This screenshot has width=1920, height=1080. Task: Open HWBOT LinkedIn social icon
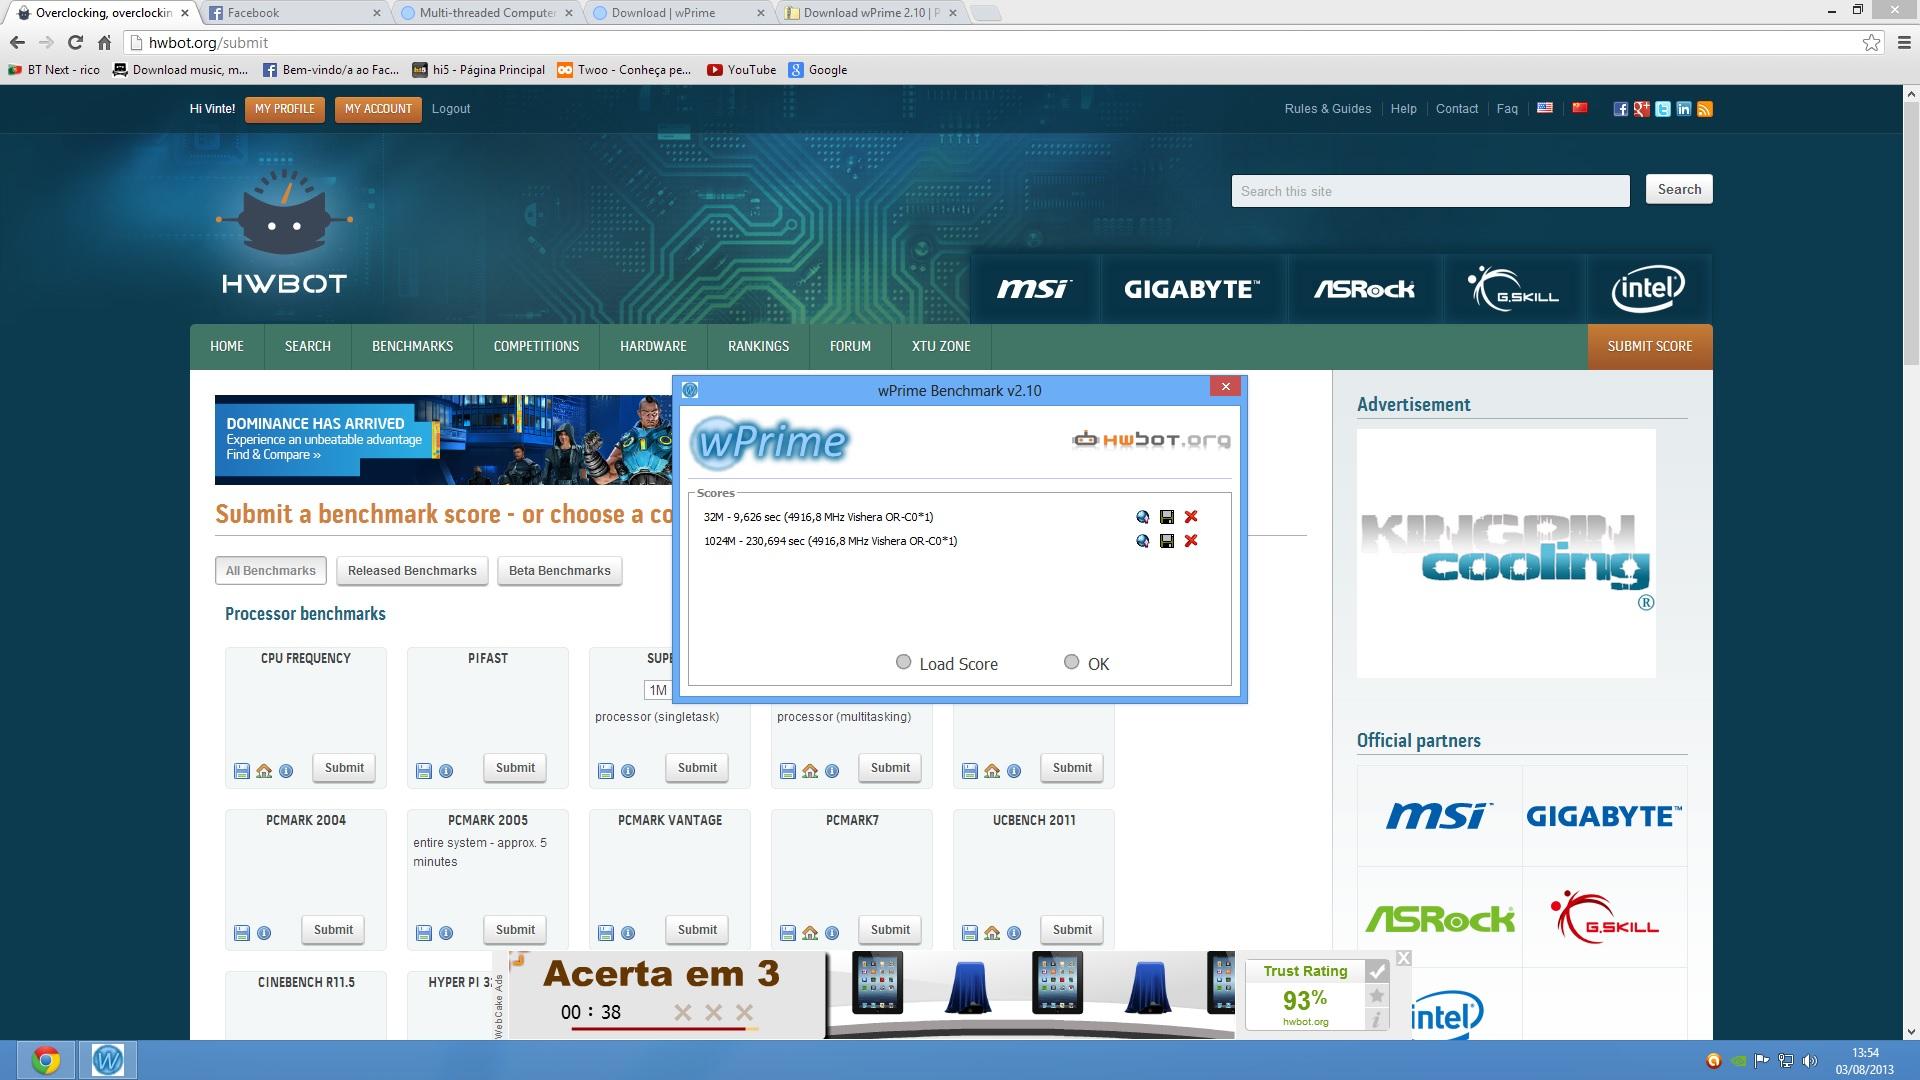coord(1683,109)
